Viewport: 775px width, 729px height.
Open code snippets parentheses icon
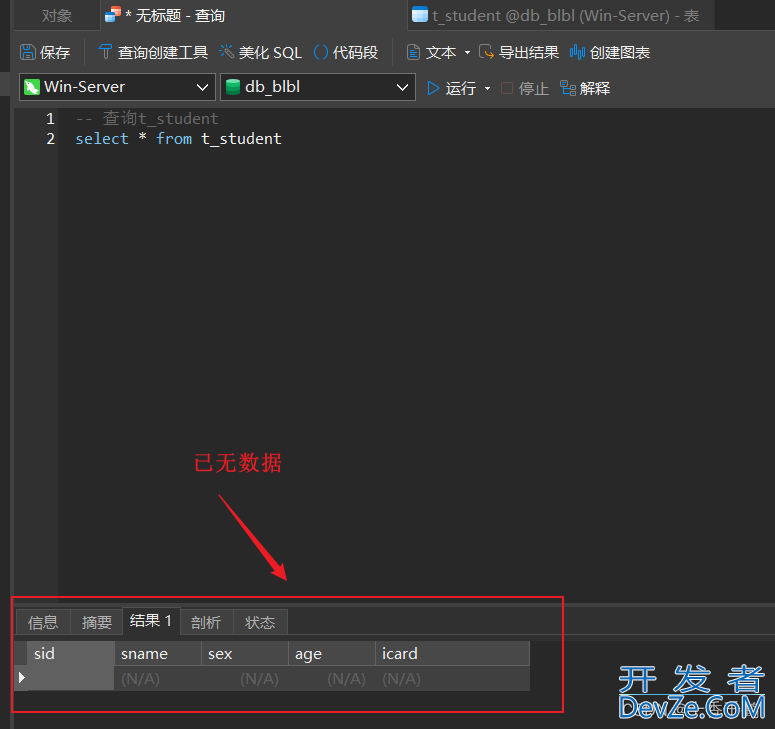321,52
